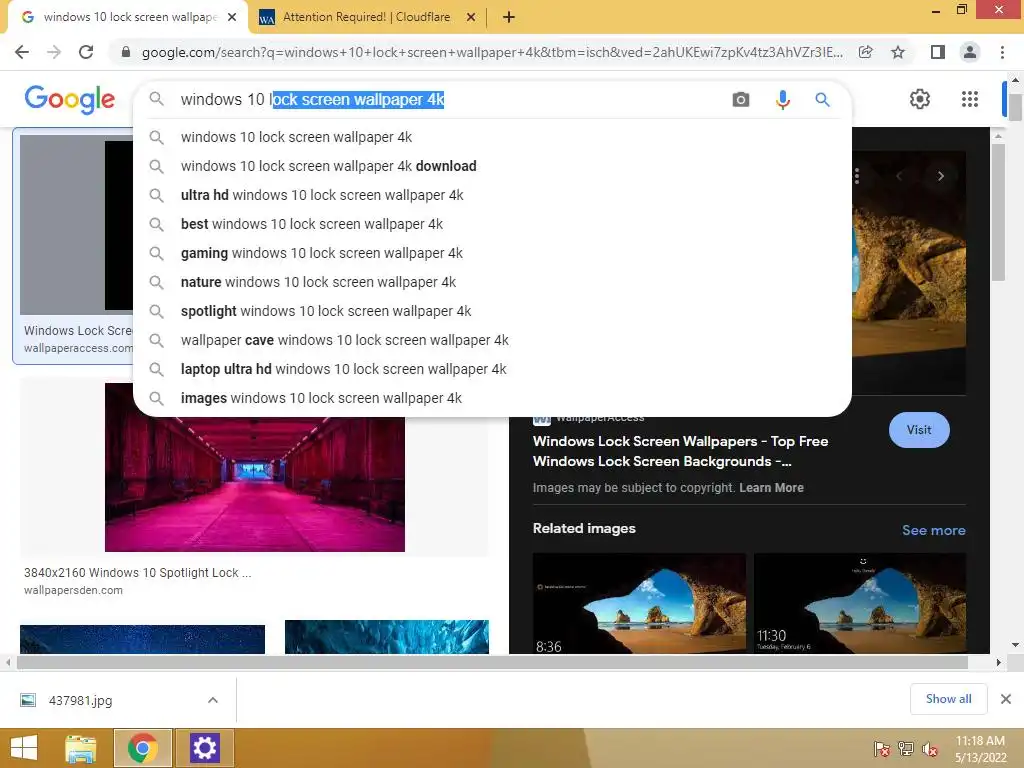Show all downloads
Screen dimensions: 1024x768
pos(948,699)
